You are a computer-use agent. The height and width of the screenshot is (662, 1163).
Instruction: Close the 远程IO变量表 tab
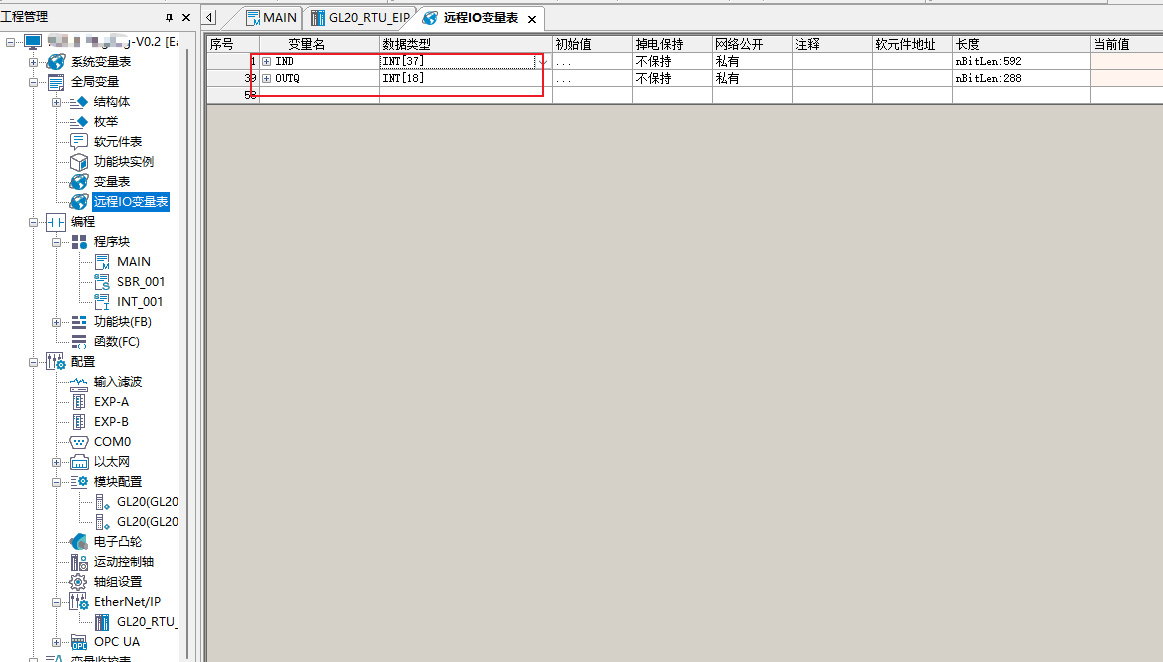[x=532, y=19]
